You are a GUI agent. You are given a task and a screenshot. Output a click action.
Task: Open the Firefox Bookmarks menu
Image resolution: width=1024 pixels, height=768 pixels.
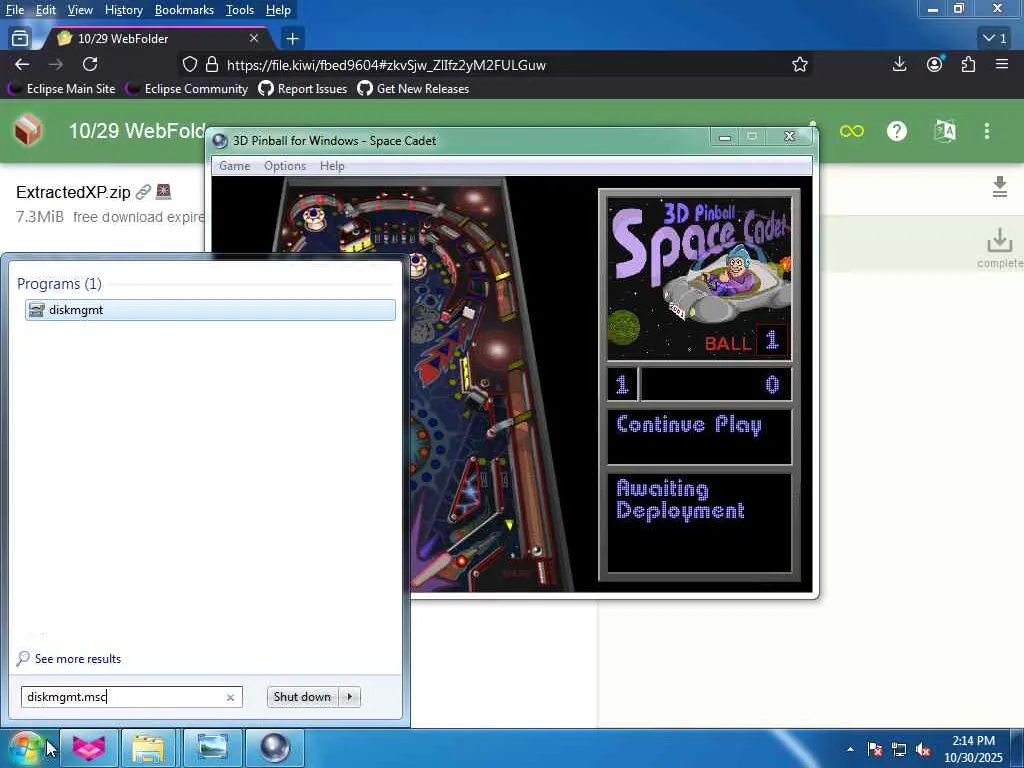point(184,10)
